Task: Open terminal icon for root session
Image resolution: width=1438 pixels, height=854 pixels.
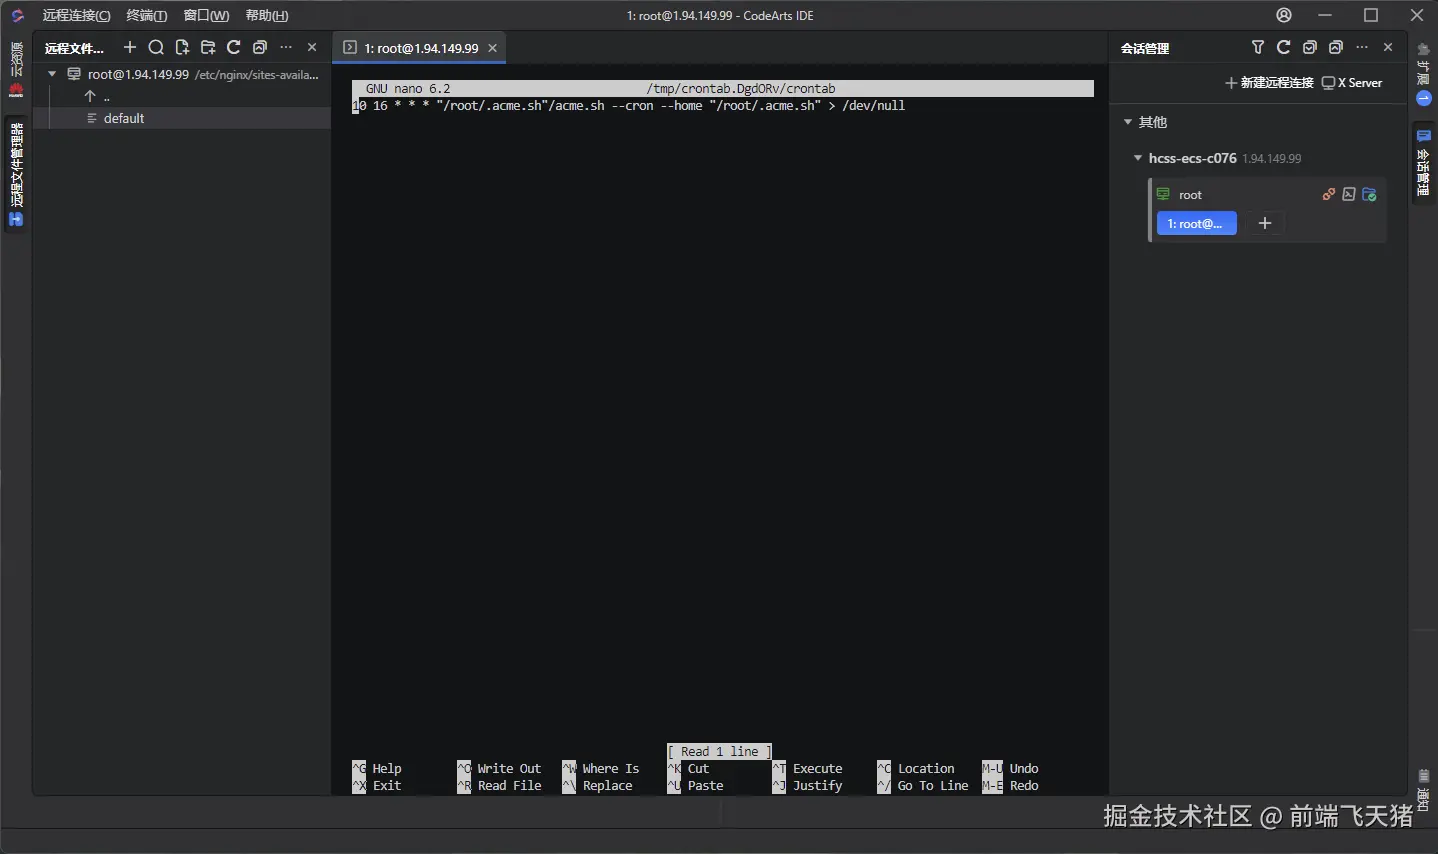Action: click(1349, 194)
